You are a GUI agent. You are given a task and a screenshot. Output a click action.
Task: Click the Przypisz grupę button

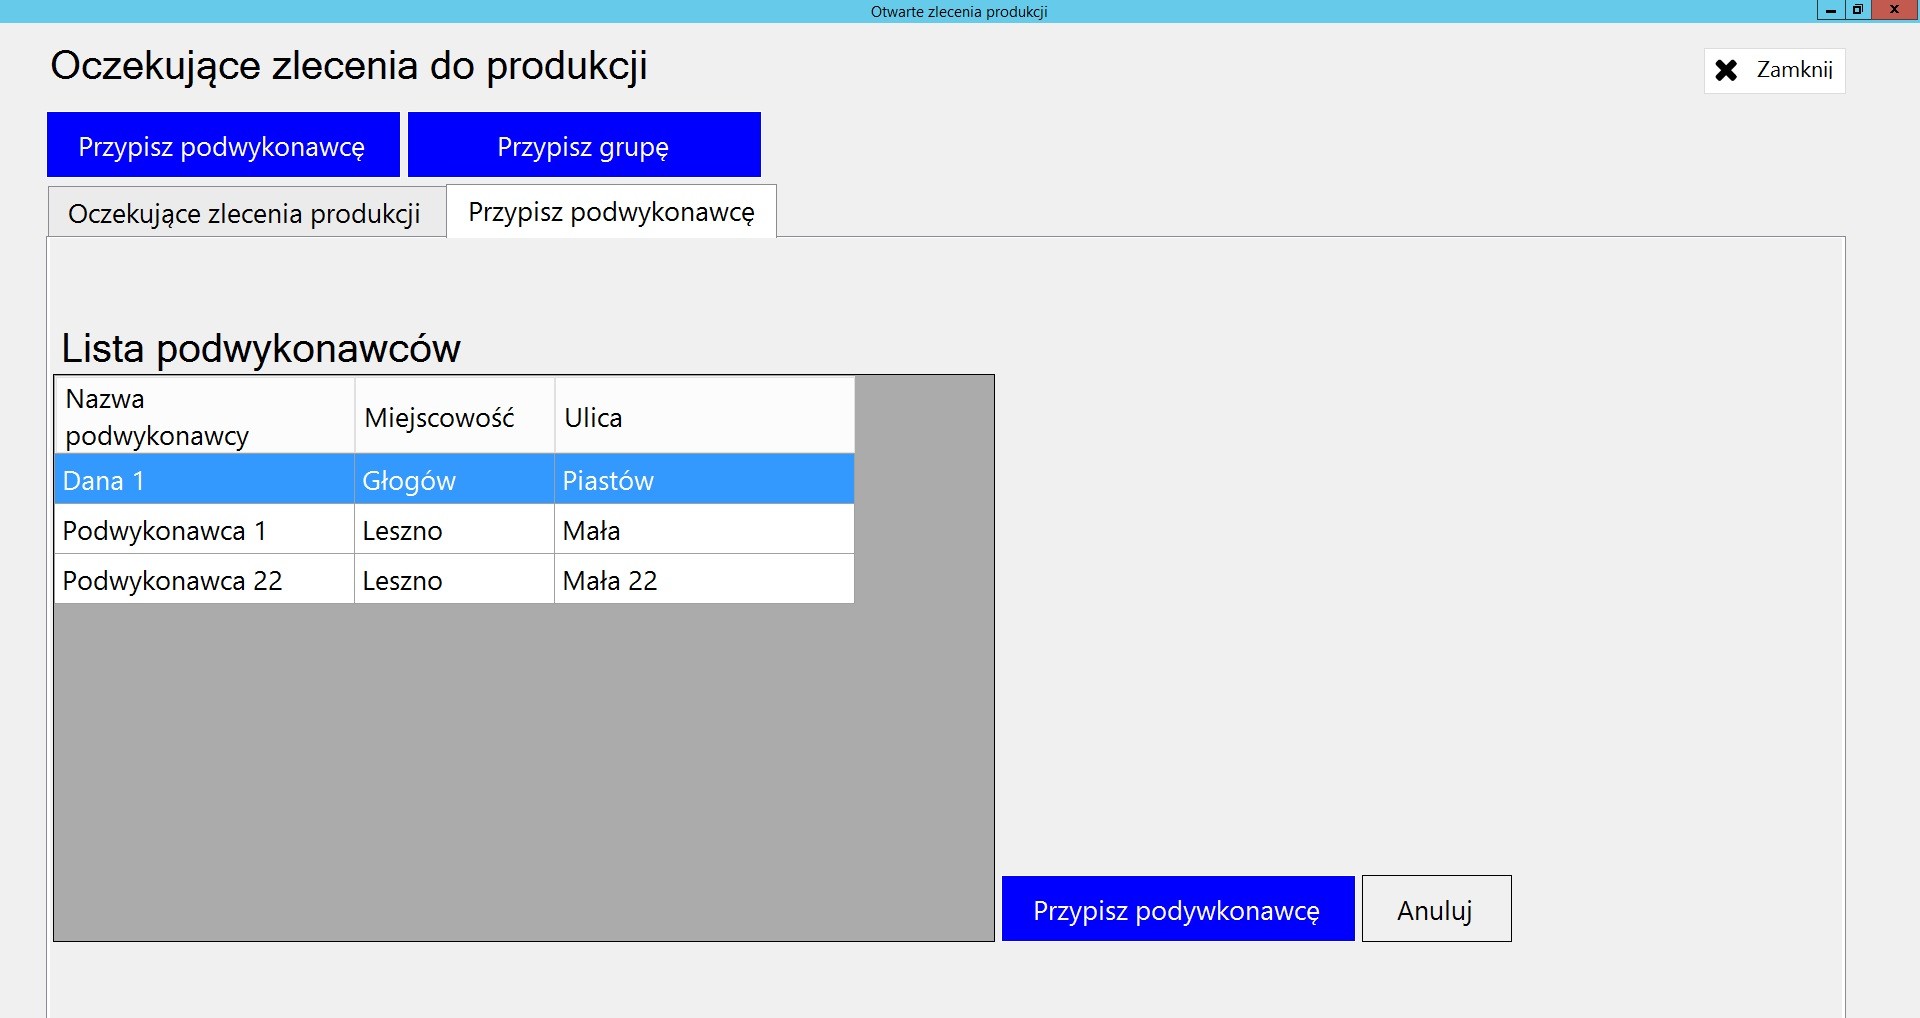(584, 144)
